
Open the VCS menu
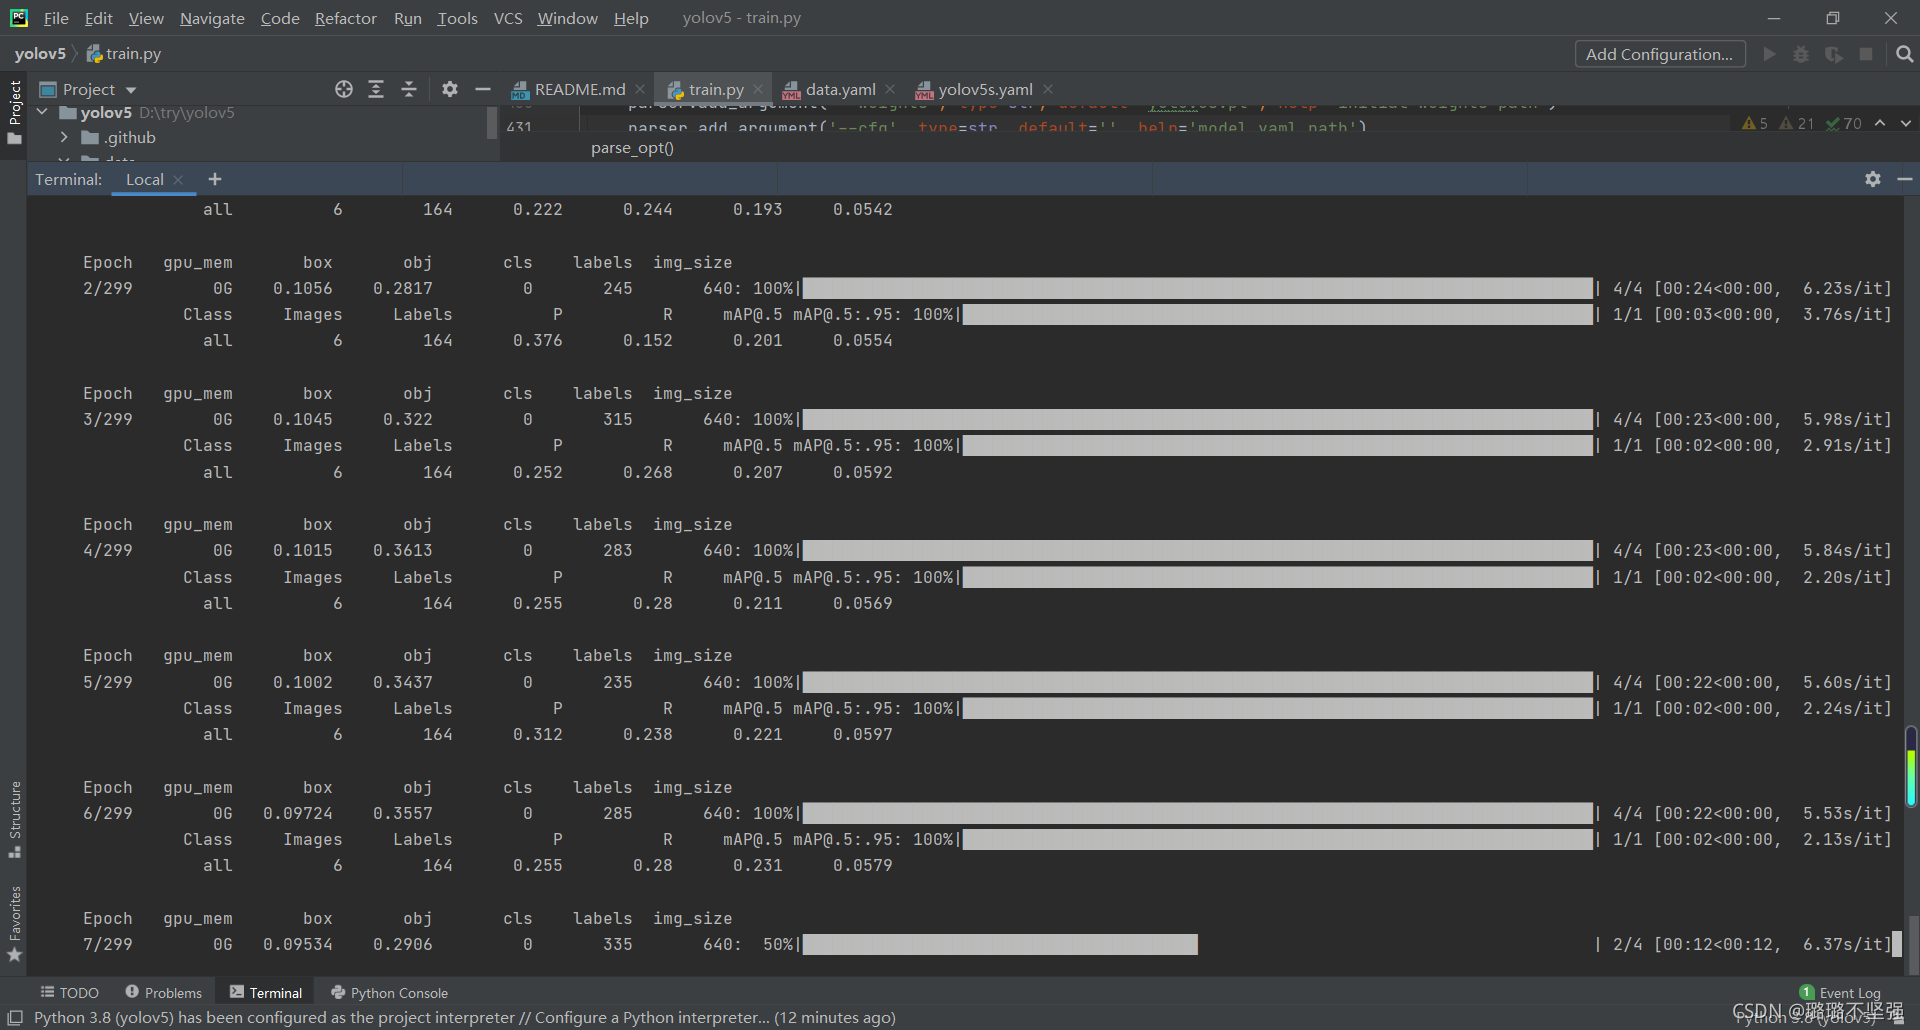(x=508, y=18)
